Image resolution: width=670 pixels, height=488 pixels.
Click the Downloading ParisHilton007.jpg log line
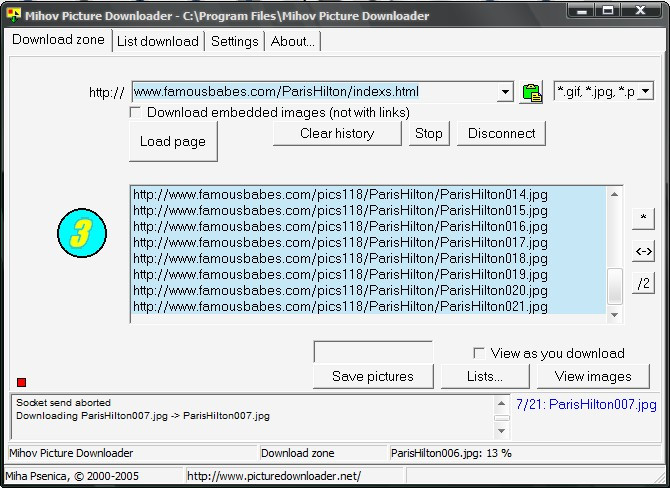tap(143, 416)
